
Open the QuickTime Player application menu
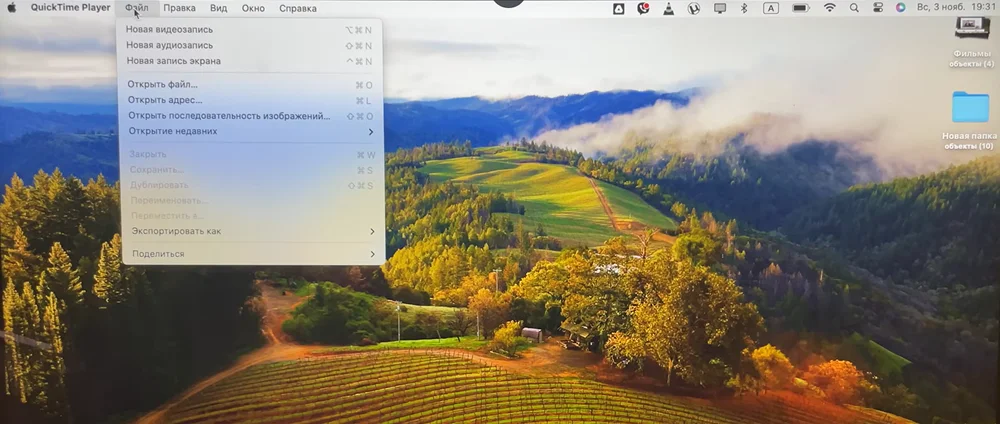pos(70,8)
